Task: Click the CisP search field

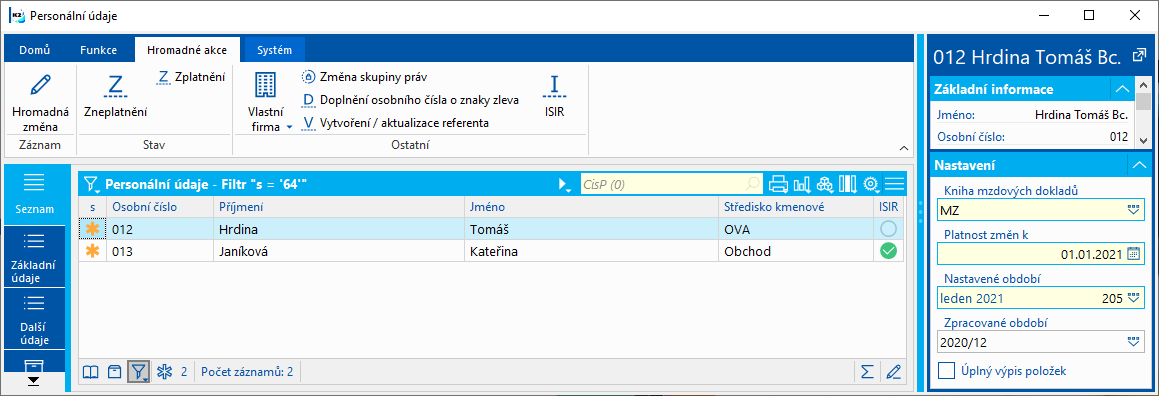Action: [x=670, y=183]
